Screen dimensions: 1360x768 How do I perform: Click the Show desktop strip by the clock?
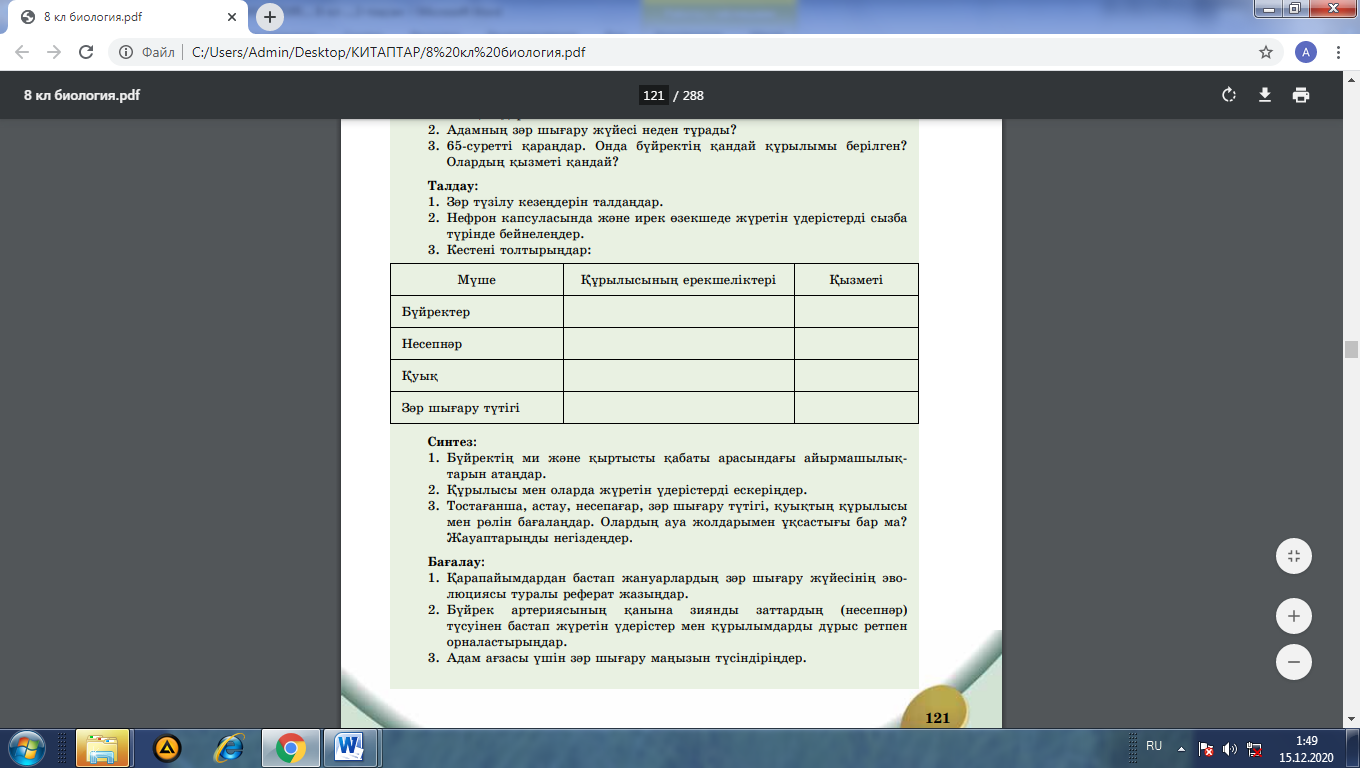point(1352,748)
